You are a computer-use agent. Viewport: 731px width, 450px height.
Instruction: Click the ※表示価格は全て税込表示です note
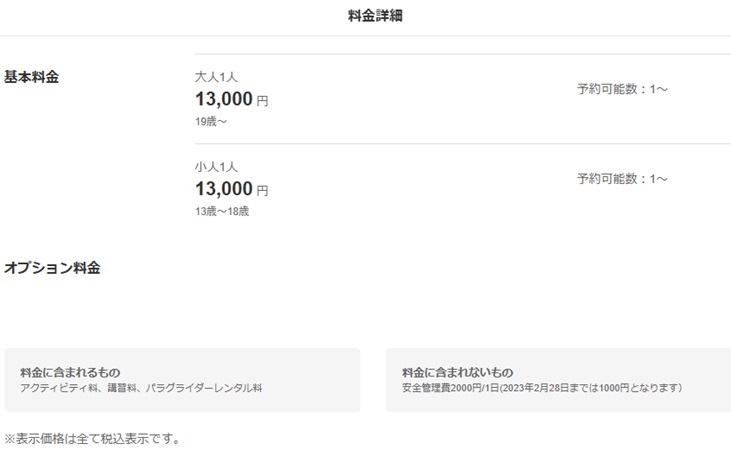(92, 439)
